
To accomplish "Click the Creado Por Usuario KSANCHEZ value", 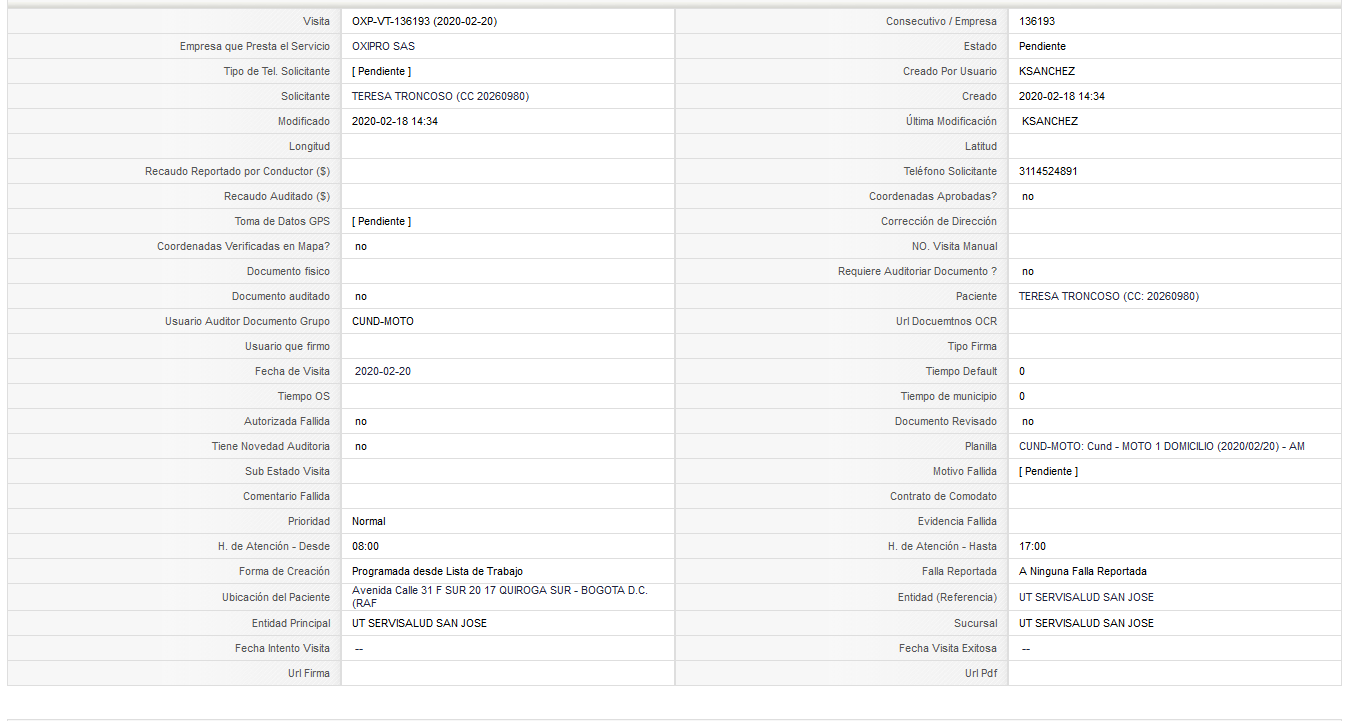I will pyautogui.click(x=1047, y=71).
